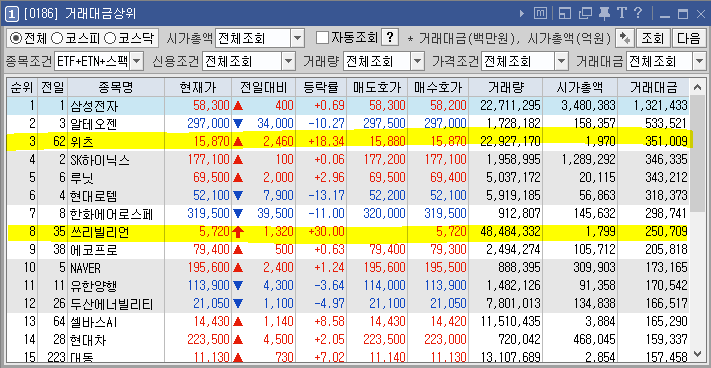Click the 매도호가 column header
The width and height of the screenshot is (711, 368).
[377, 87]
